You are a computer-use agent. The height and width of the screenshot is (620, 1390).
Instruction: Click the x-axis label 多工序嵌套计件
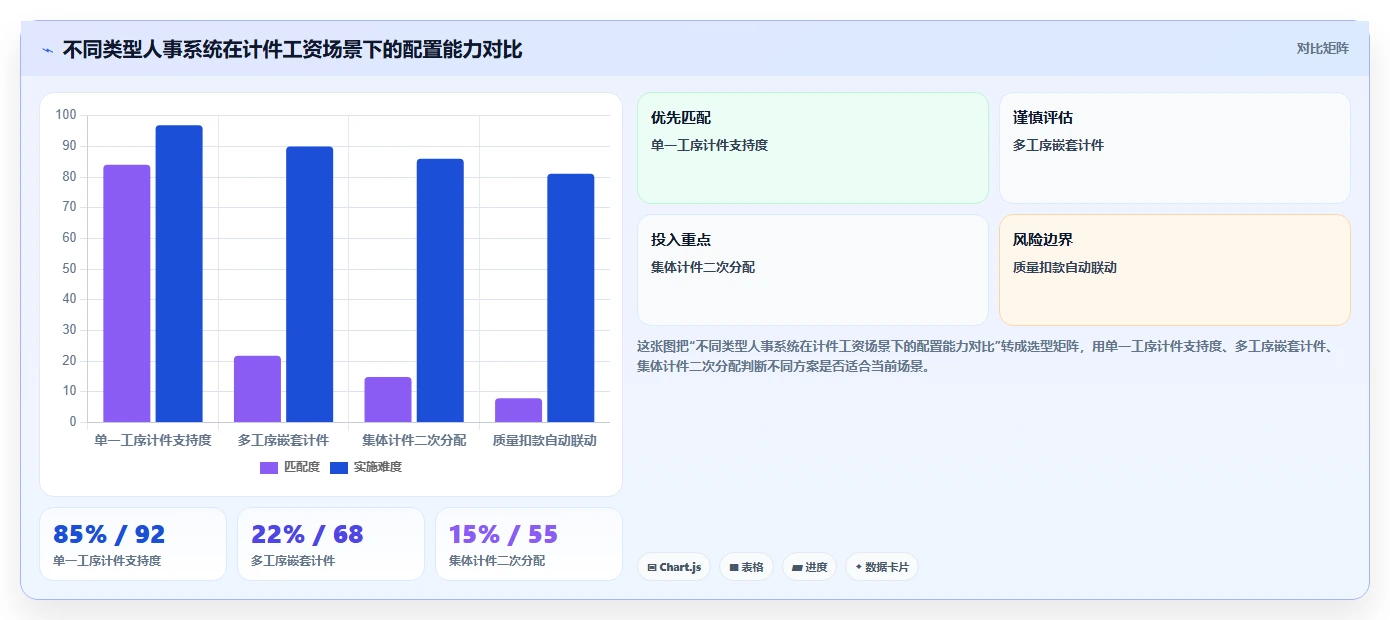[x=283, y=440]
